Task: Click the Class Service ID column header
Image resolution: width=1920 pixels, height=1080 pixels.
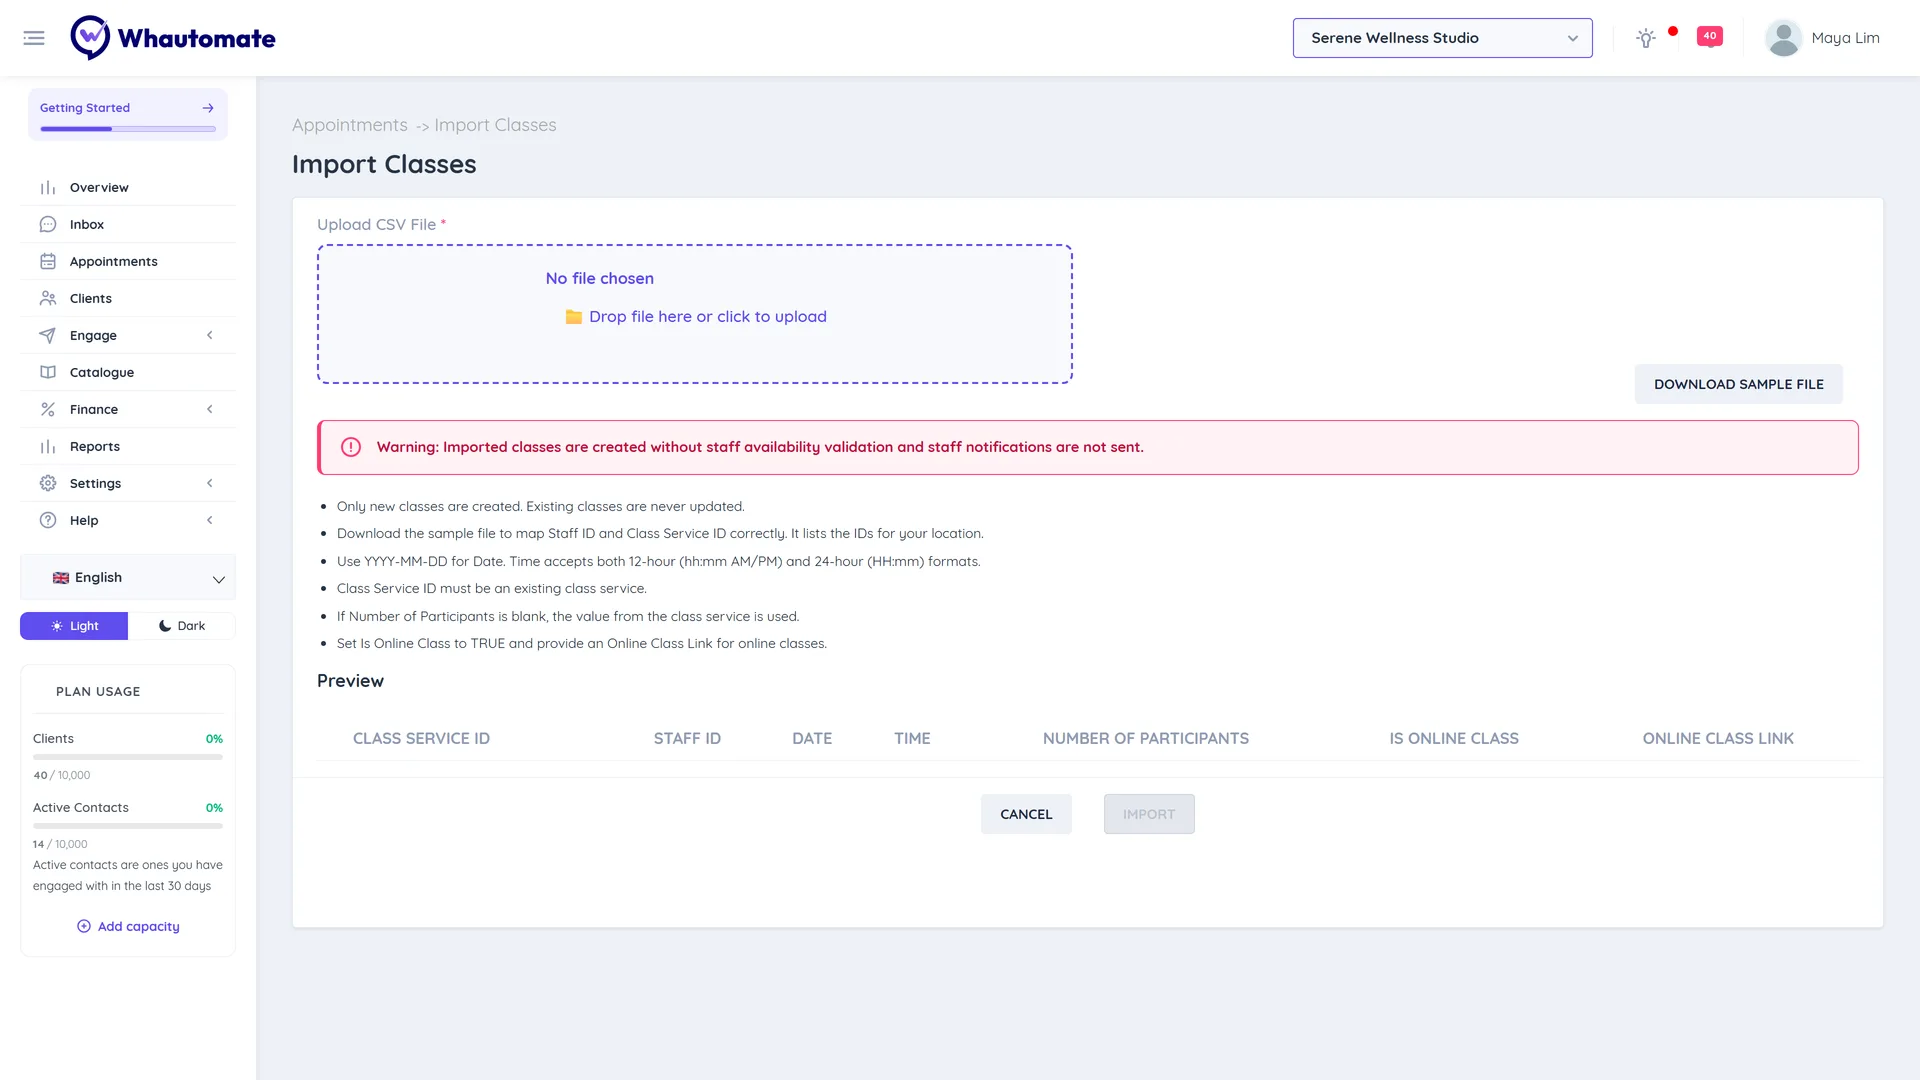Action: tap(421, 739)
